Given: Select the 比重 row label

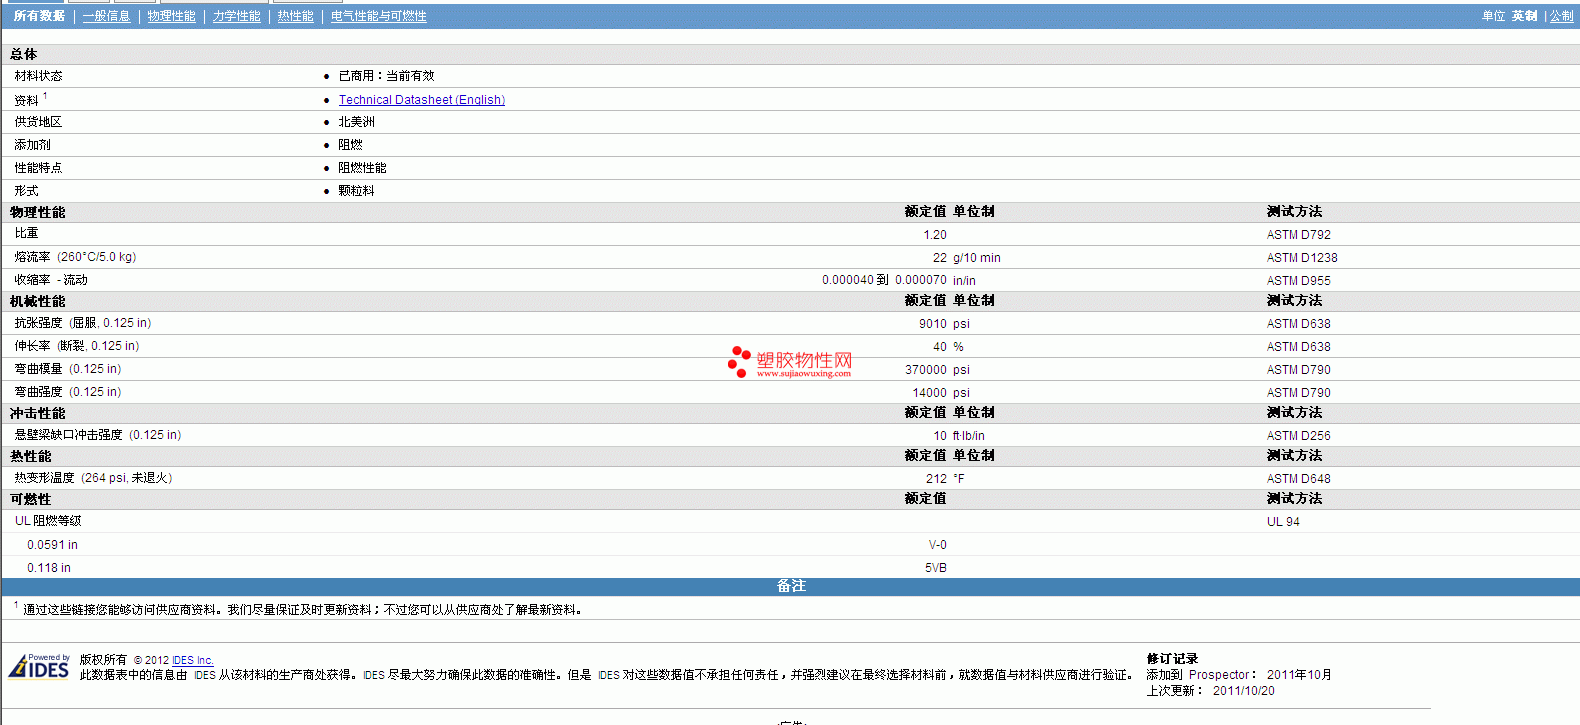Looking at the screenshot, I should tap(26, 233).
